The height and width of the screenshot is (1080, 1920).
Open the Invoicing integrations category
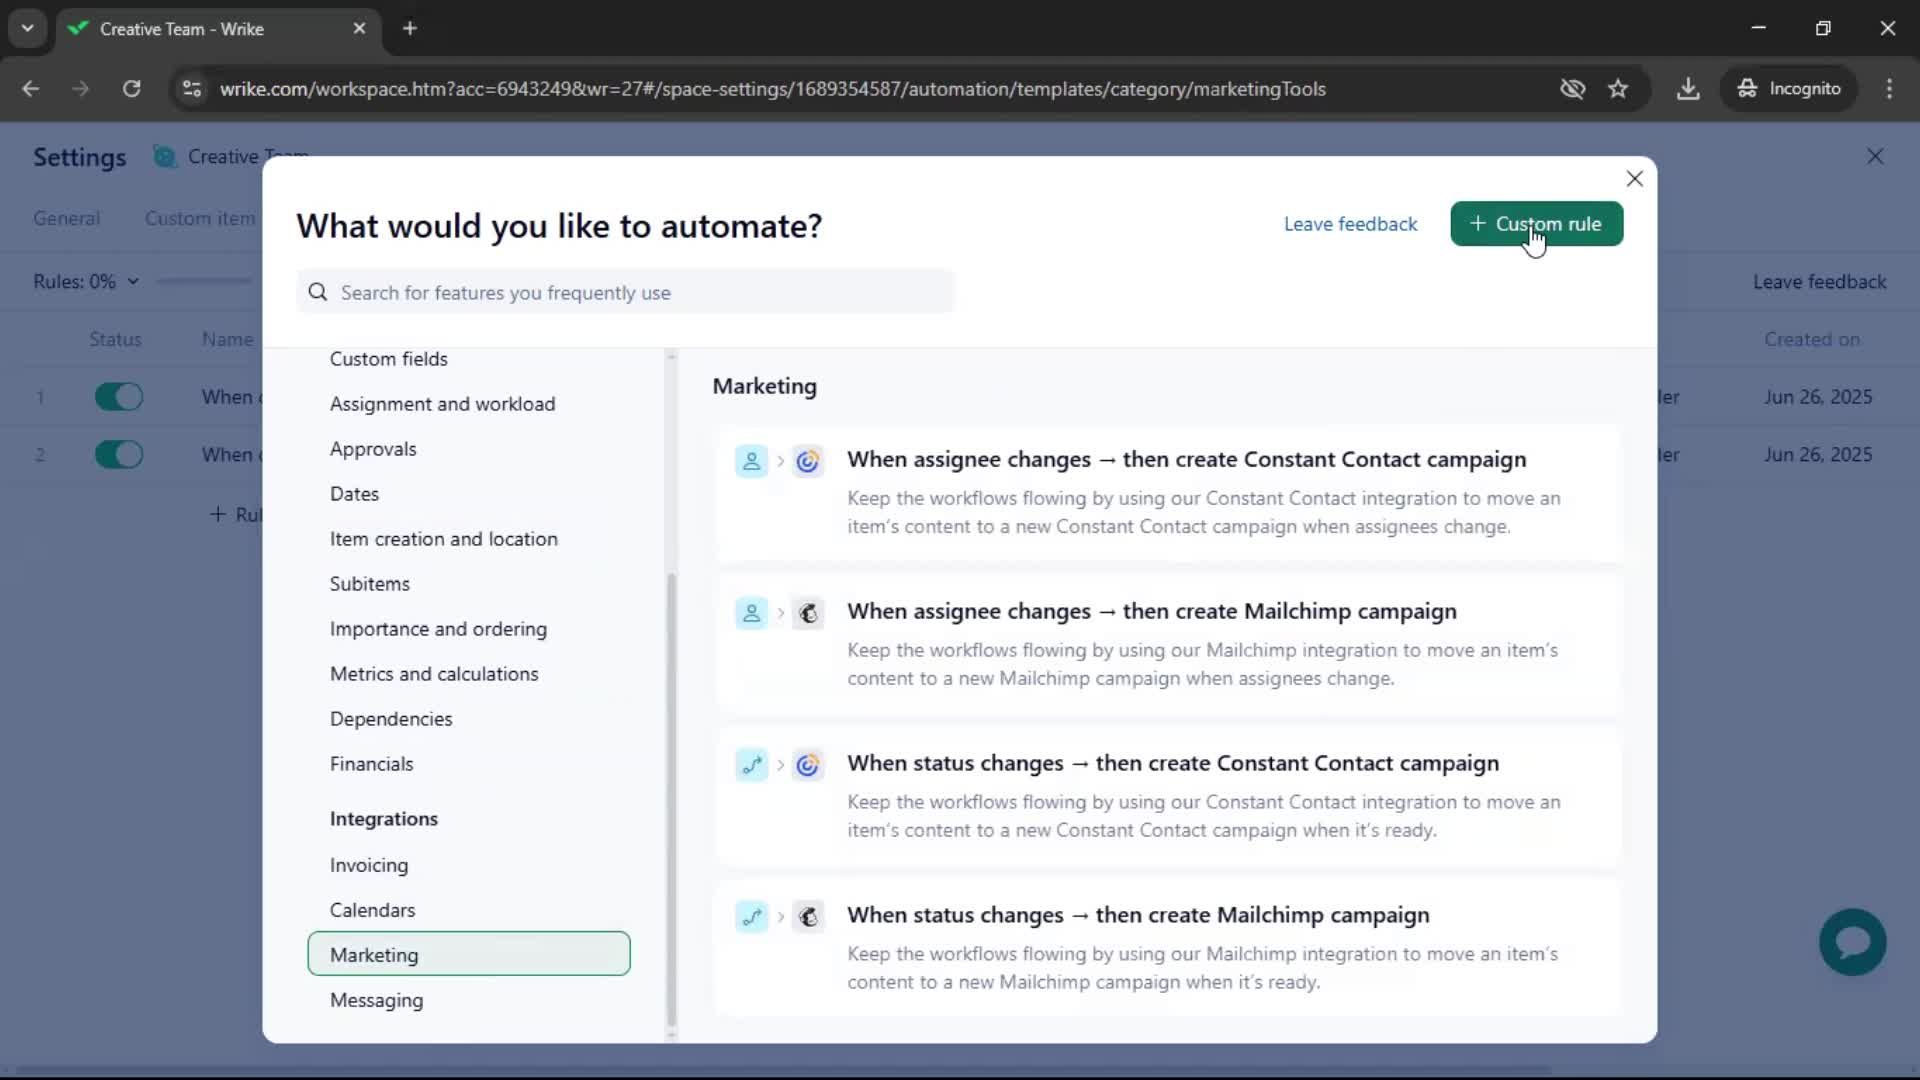click(x=369, y=865)
